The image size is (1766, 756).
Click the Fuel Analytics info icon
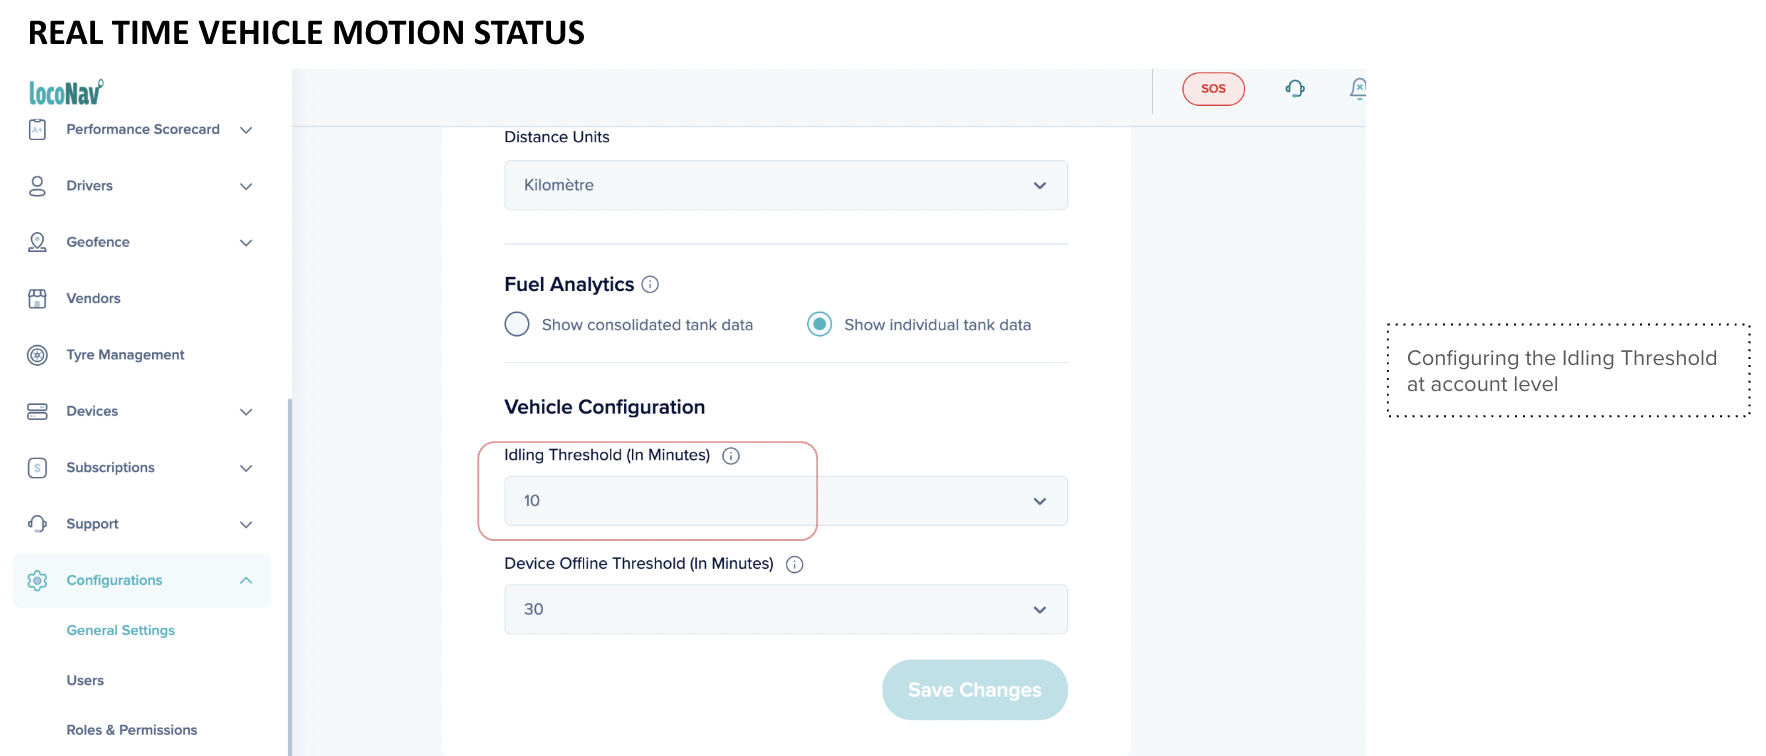click(x=650, y=285)
